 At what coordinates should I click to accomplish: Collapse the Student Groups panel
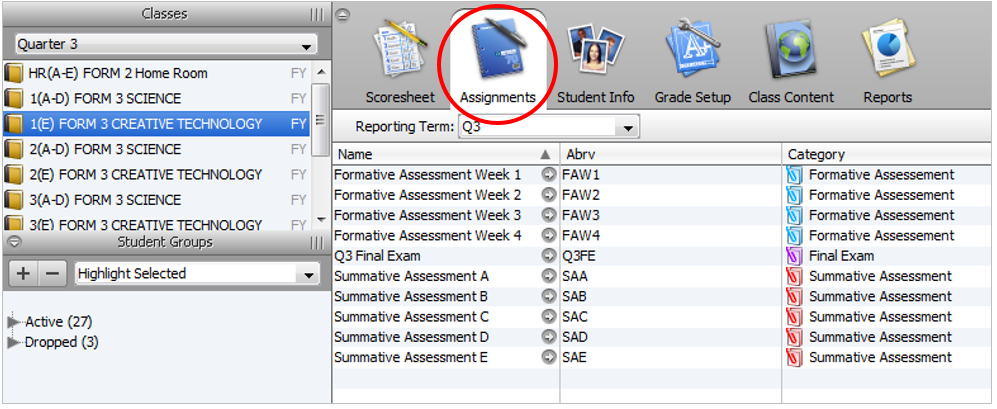(x=16, y=242)
